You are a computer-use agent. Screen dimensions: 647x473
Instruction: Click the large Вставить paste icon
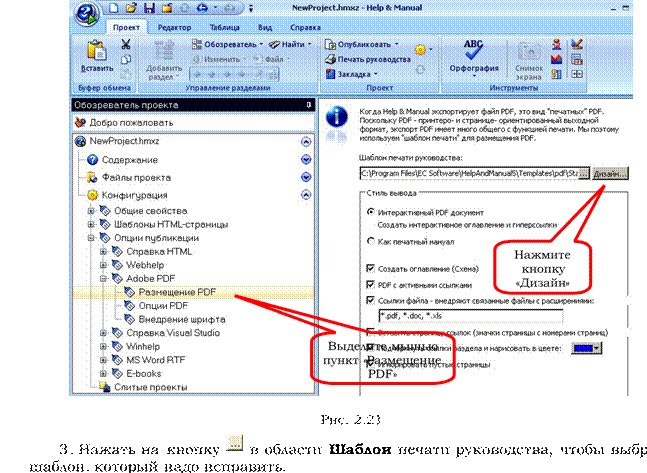pos(96,52)
